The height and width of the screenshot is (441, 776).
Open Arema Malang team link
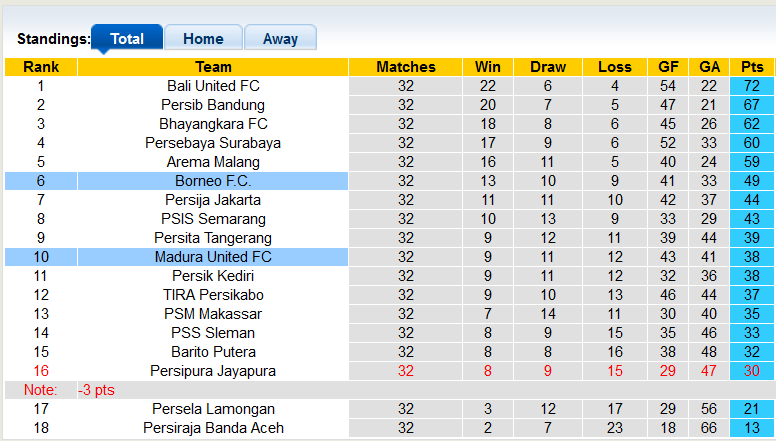click(x=213, y=162)
